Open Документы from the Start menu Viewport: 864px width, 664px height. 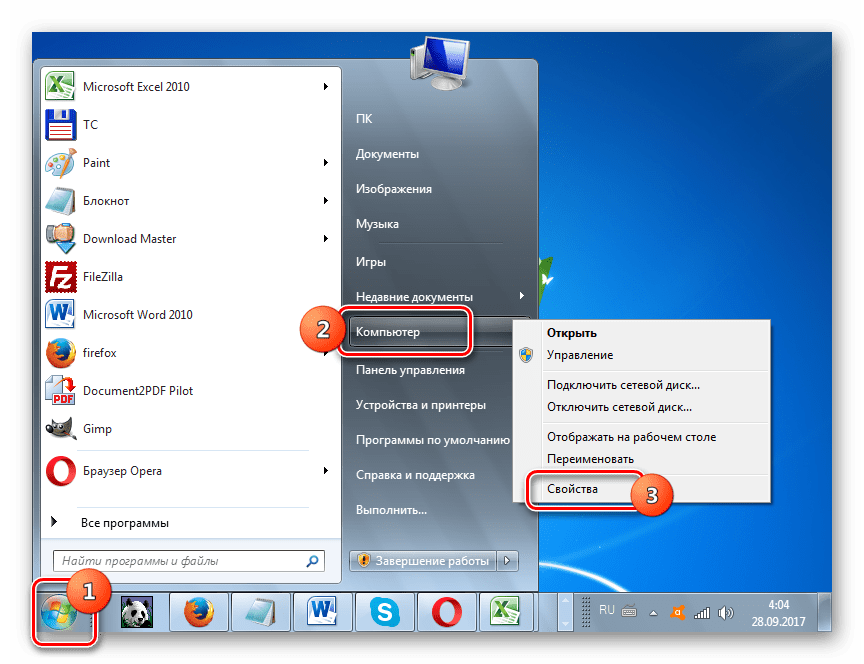387,154
